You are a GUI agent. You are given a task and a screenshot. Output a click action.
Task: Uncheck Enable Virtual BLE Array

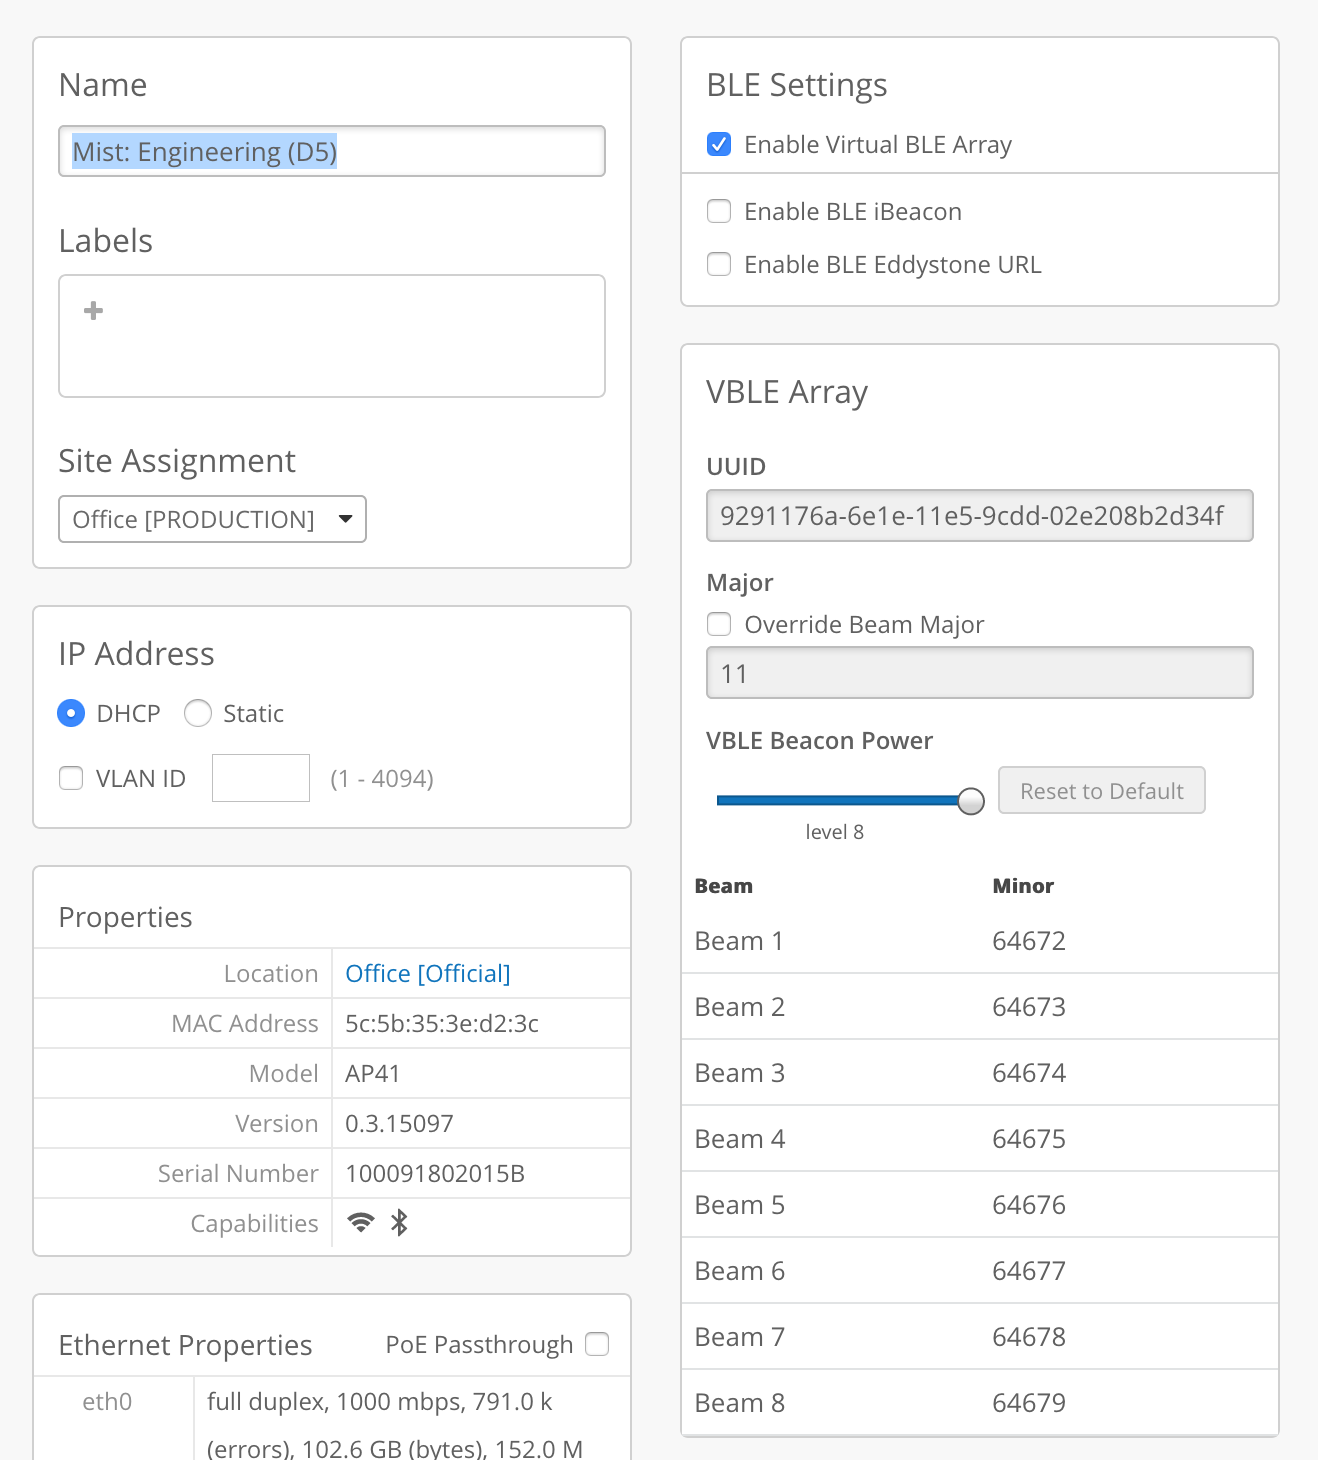click(x=719, y=145)
